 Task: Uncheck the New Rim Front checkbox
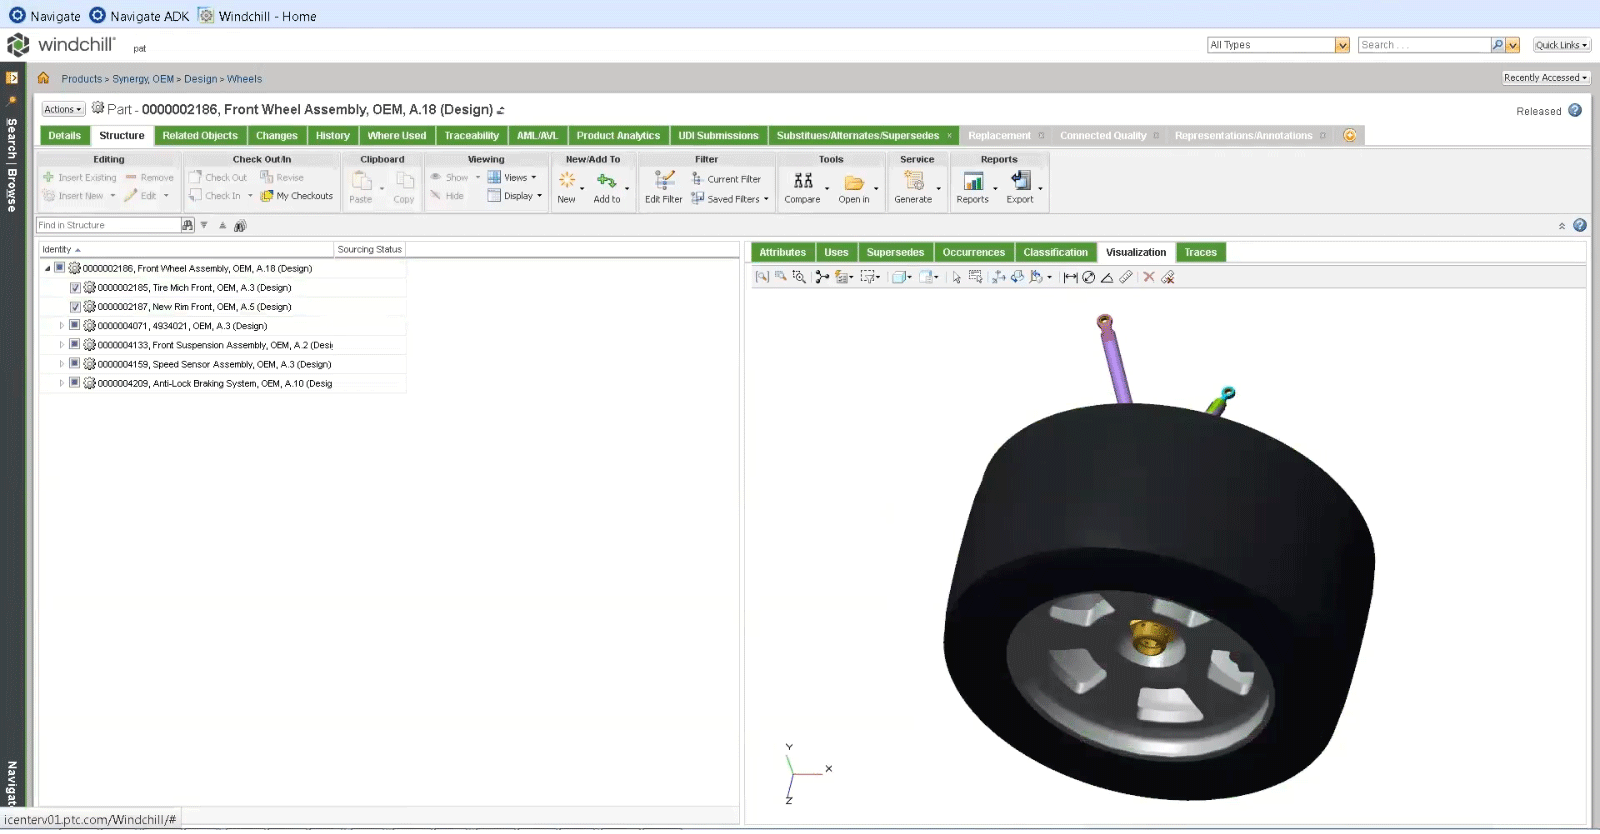point(75,307)
